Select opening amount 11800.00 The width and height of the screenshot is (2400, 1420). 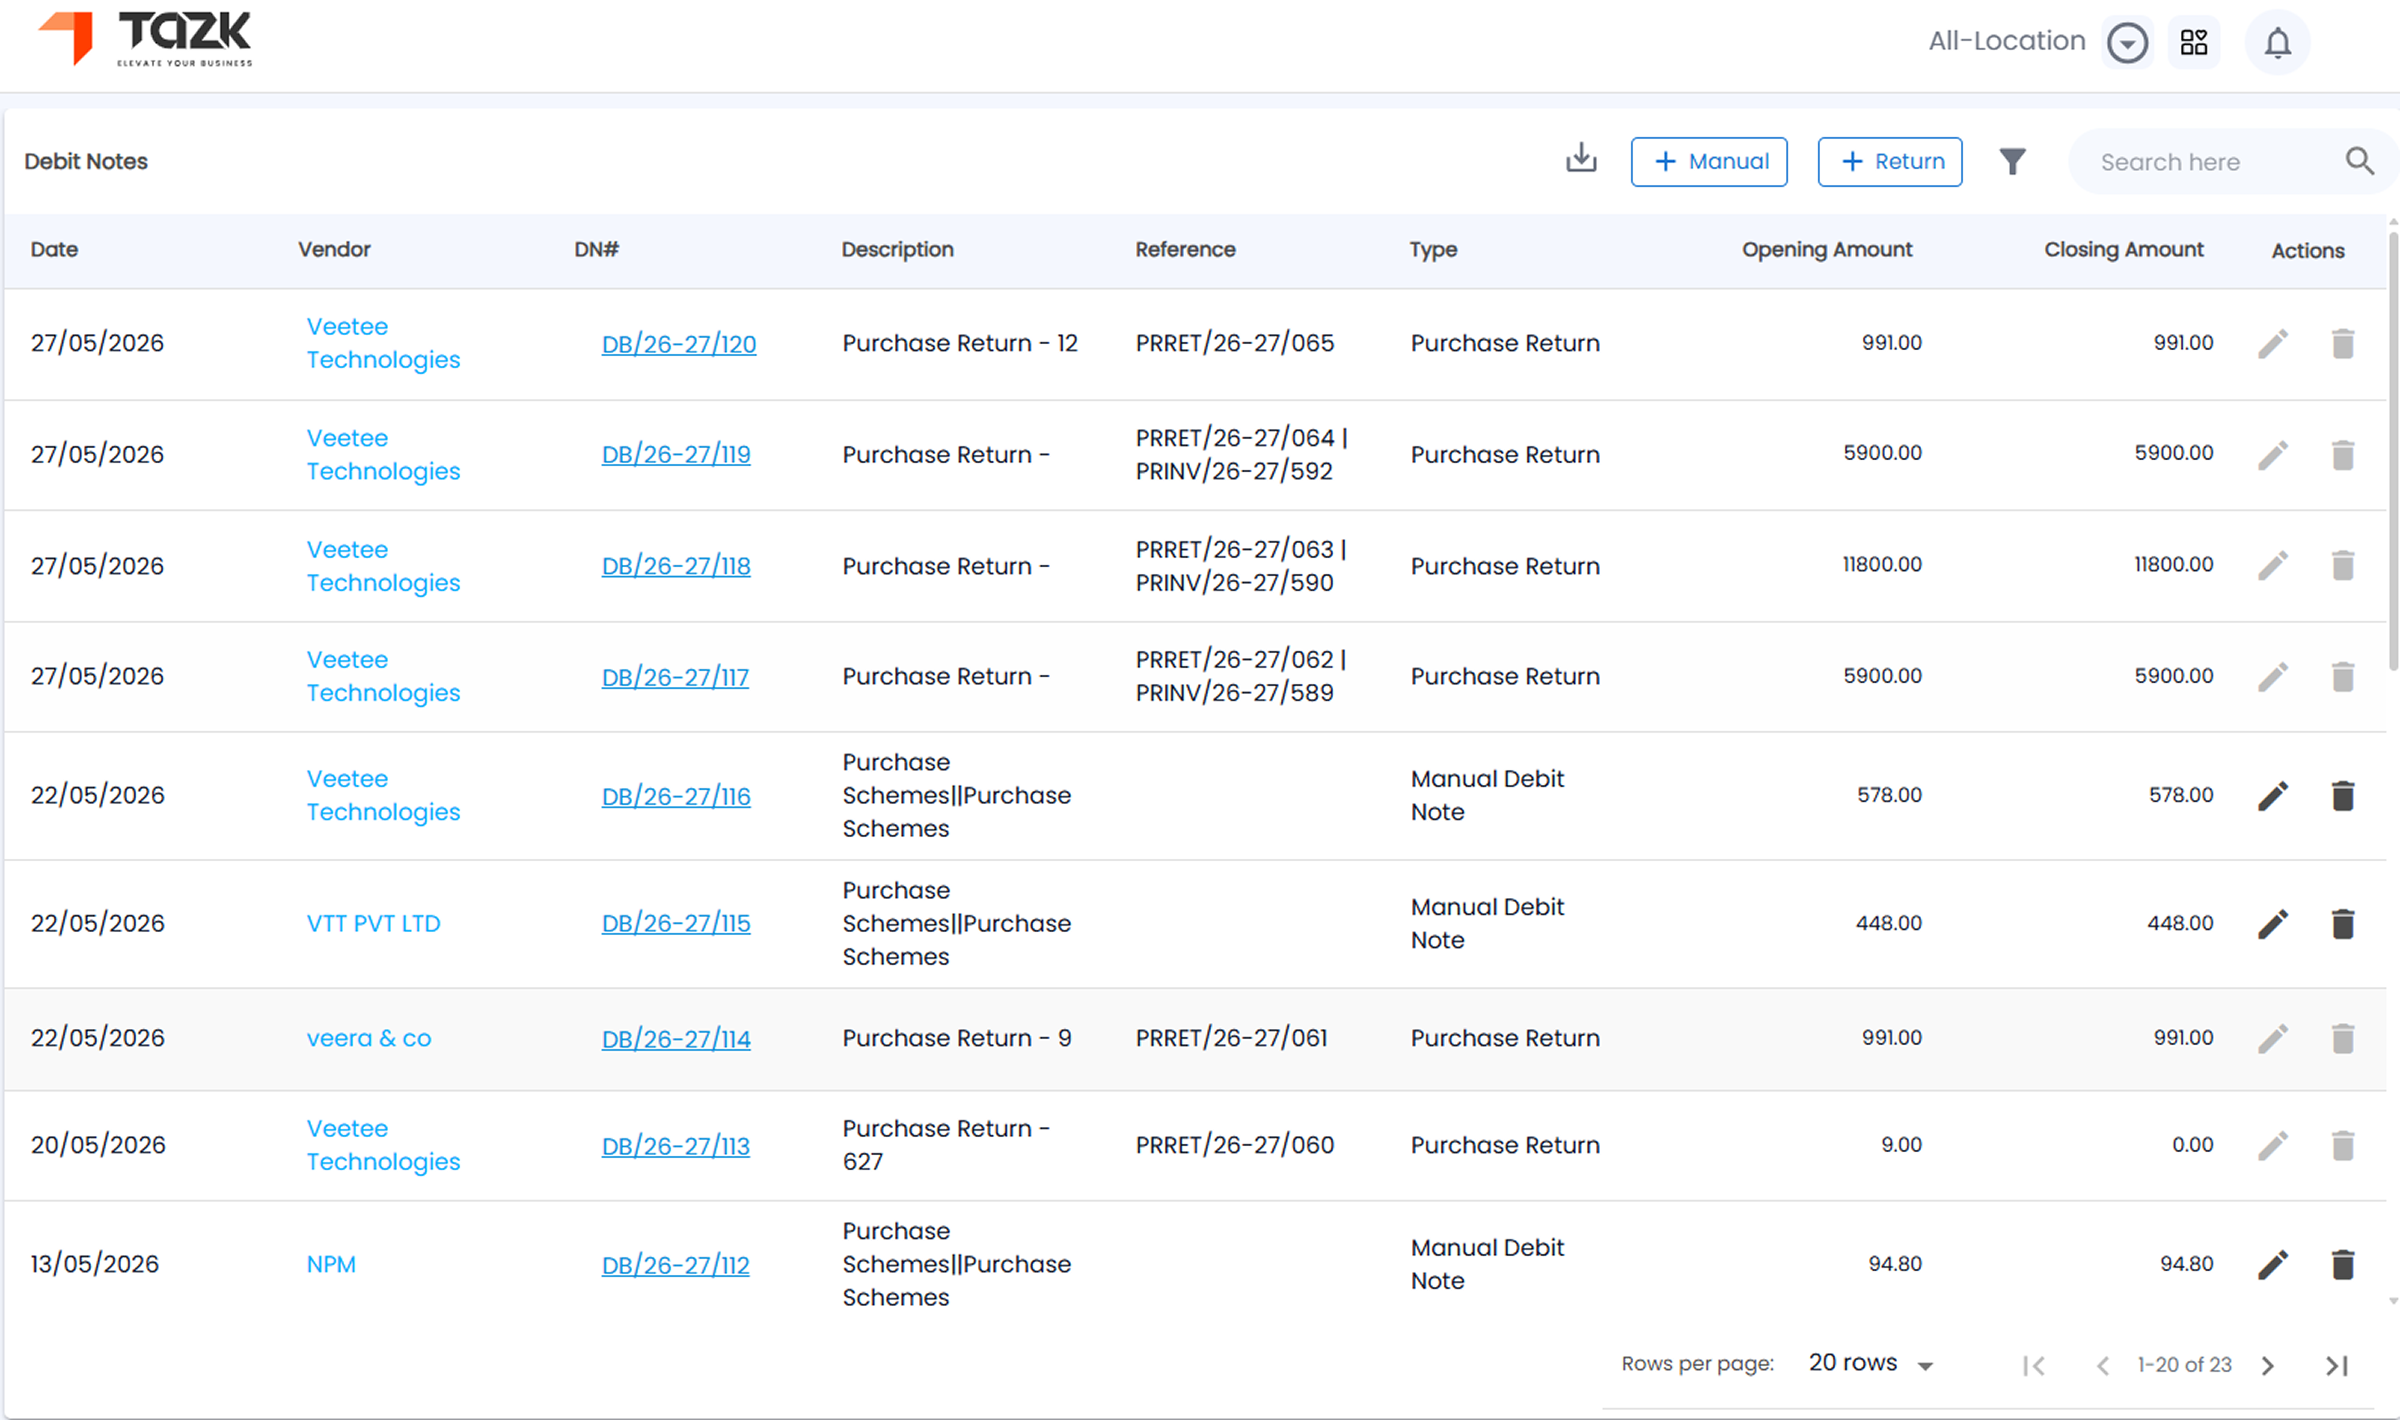pyautogui.click(x=1882, y=564)
